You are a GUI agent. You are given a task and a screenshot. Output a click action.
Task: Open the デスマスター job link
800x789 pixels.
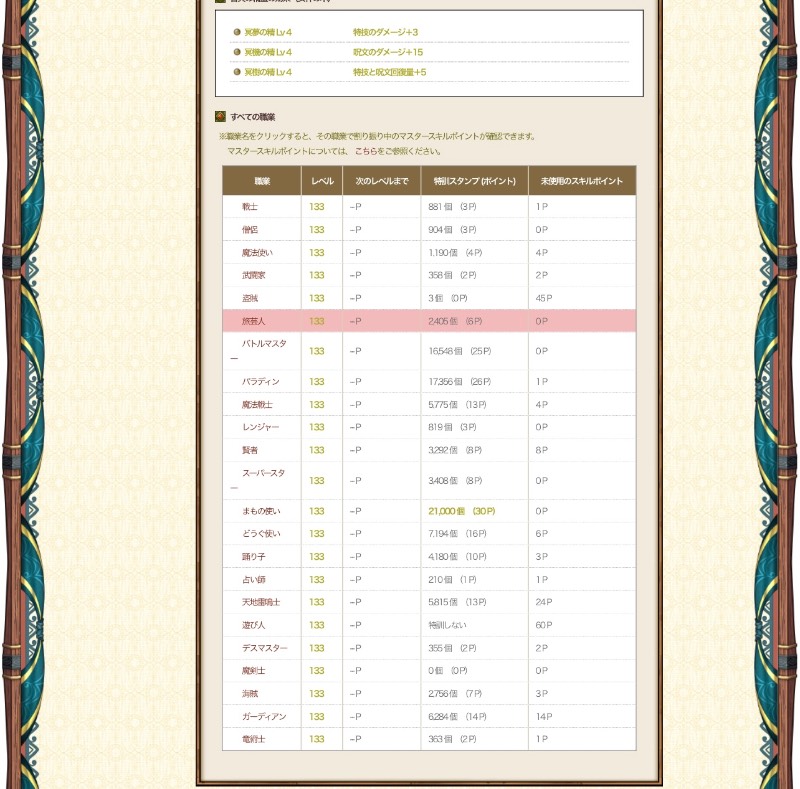[x=265, y=648]
